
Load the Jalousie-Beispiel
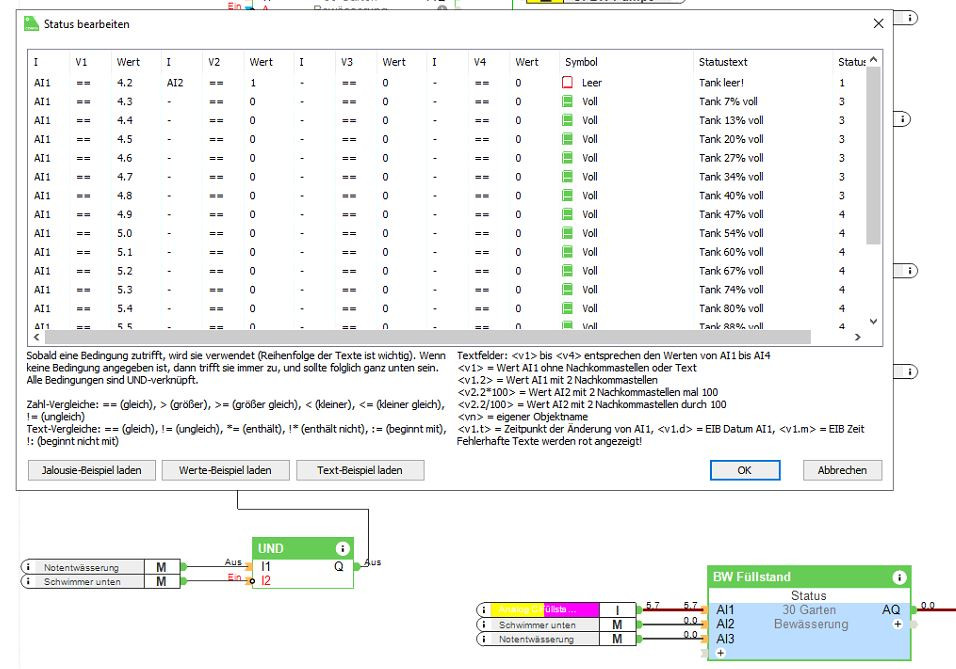pyautogui.click(x=91, y=470)
